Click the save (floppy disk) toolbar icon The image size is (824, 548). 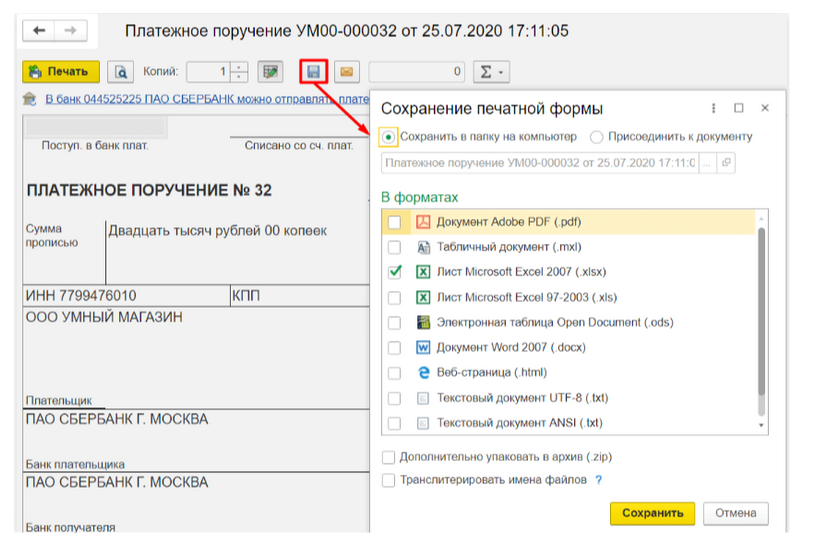pos(313,72)
